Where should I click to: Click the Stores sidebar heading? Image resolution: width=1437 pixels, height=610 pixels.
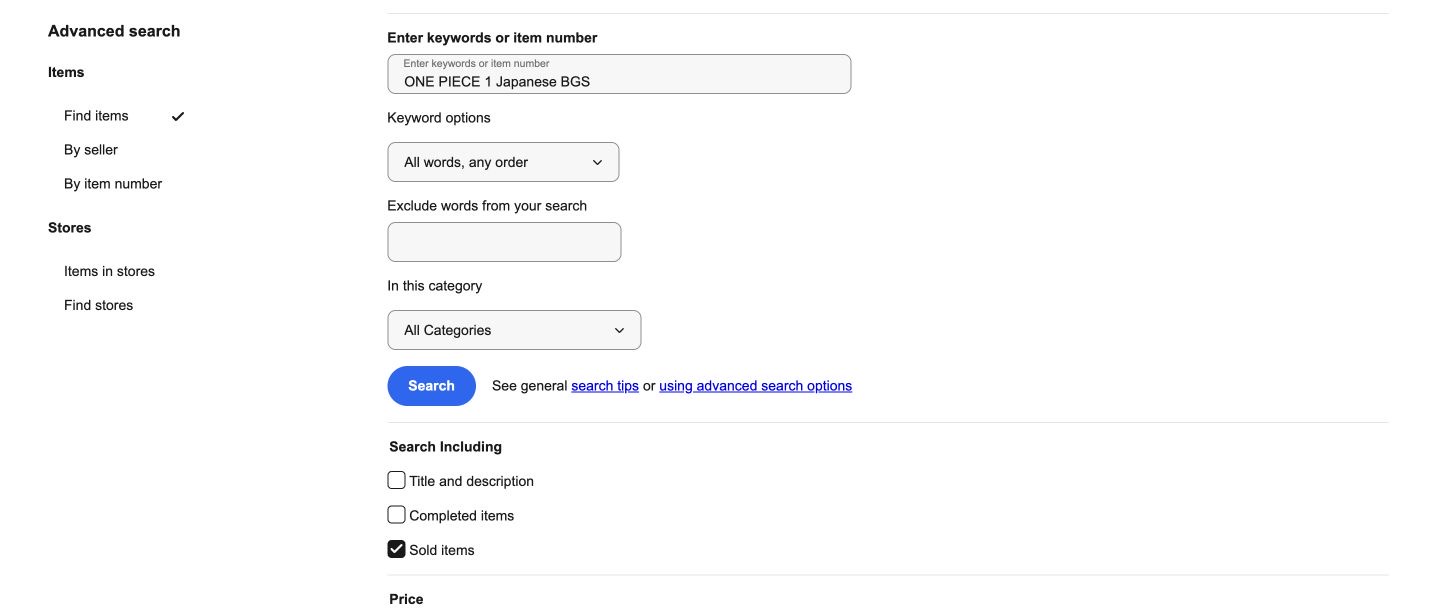coord(69,228)
